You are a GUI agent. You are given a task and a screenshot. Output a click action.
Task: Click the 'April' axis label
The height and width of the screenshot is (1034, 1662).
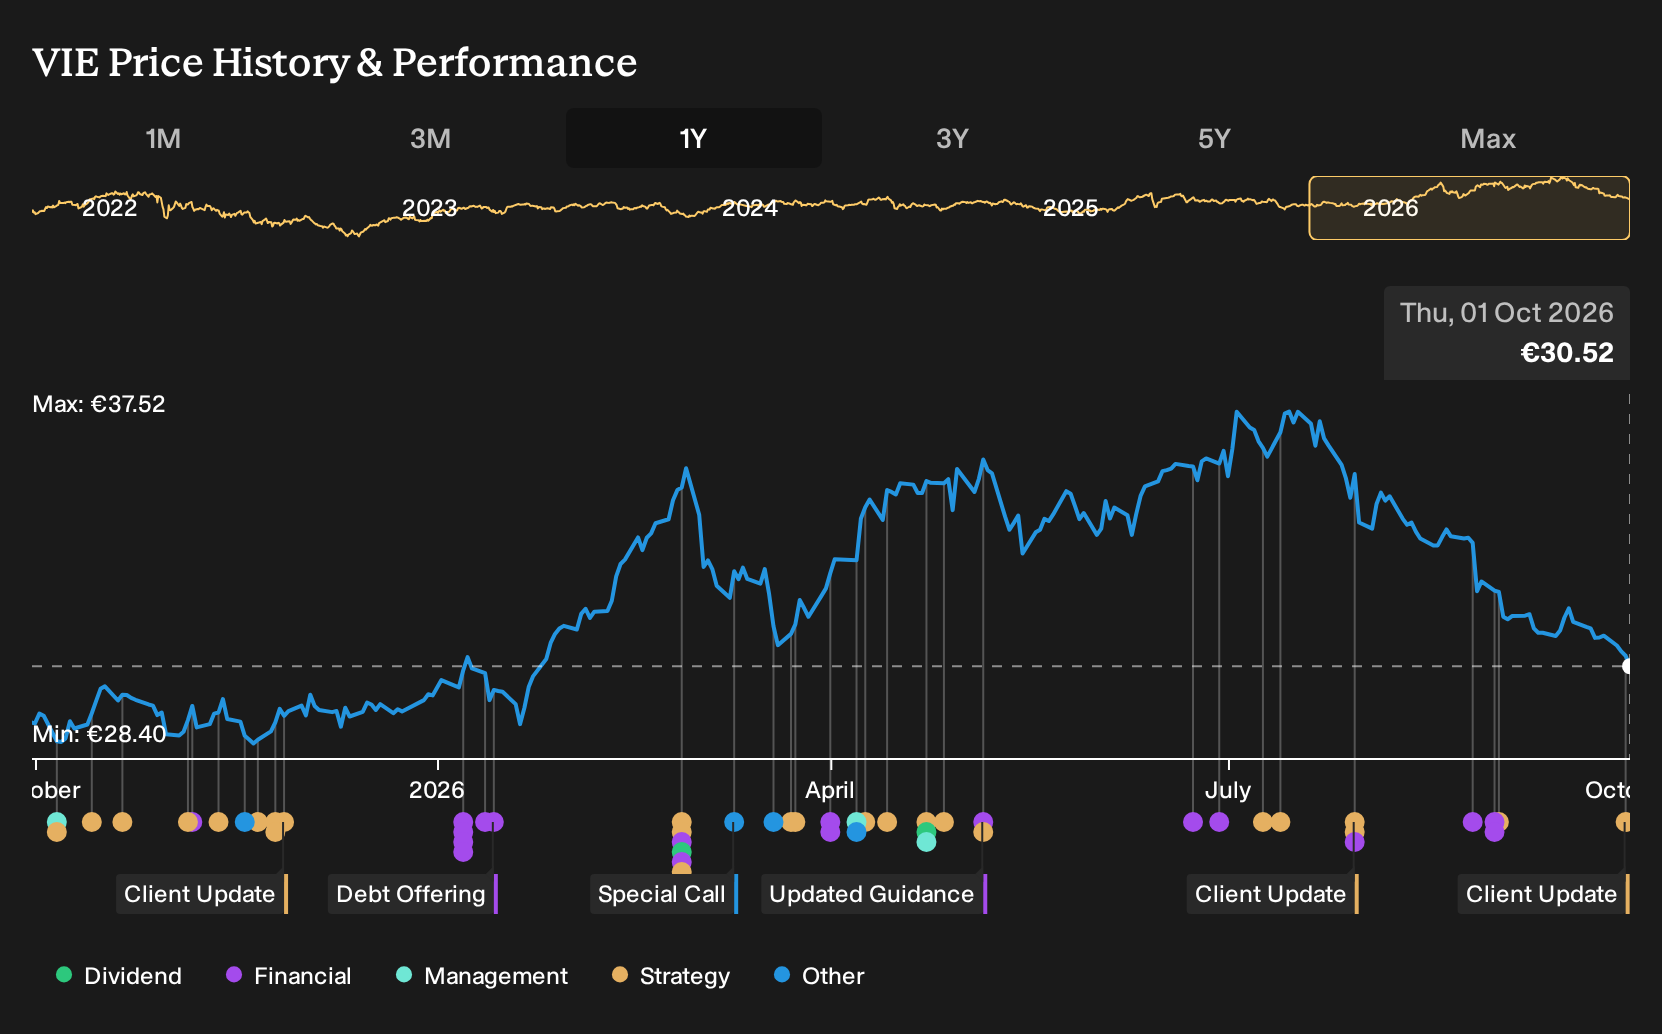coord(830,790)
